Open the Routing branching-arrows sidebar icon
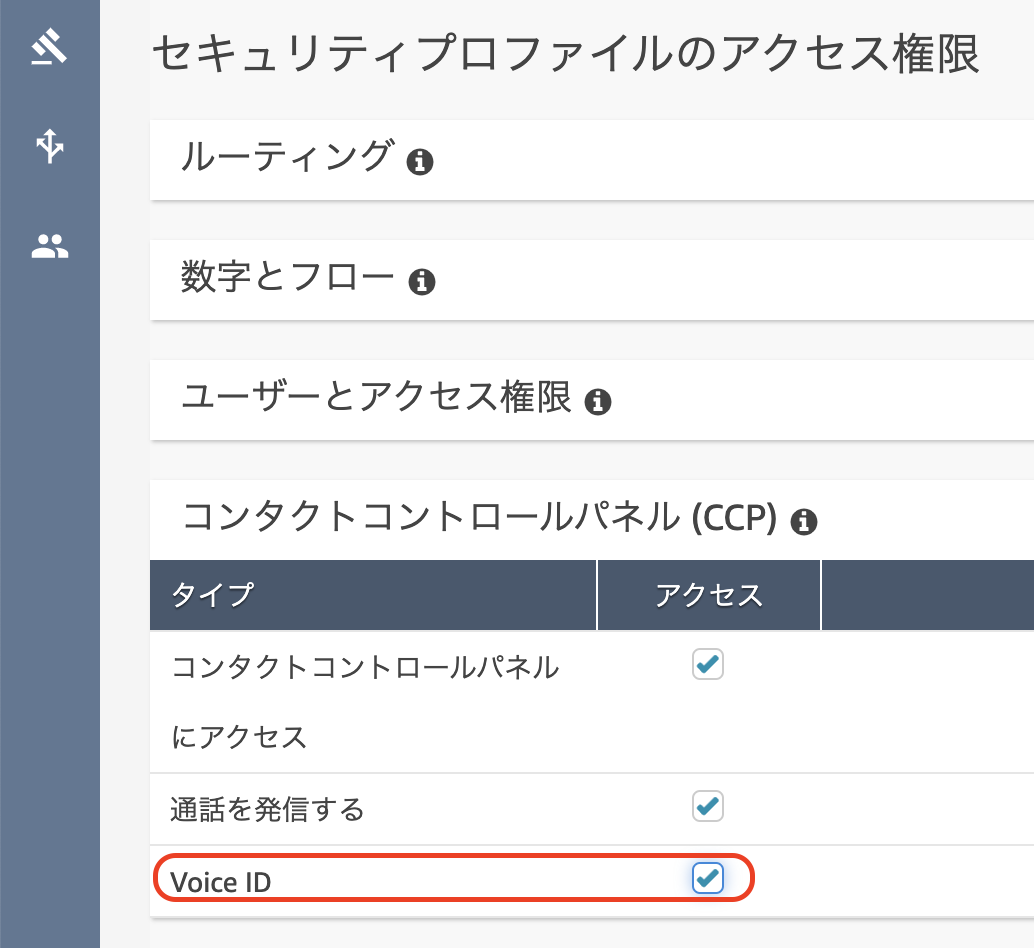The image size is (1034, 948). [x=49, y=145]
